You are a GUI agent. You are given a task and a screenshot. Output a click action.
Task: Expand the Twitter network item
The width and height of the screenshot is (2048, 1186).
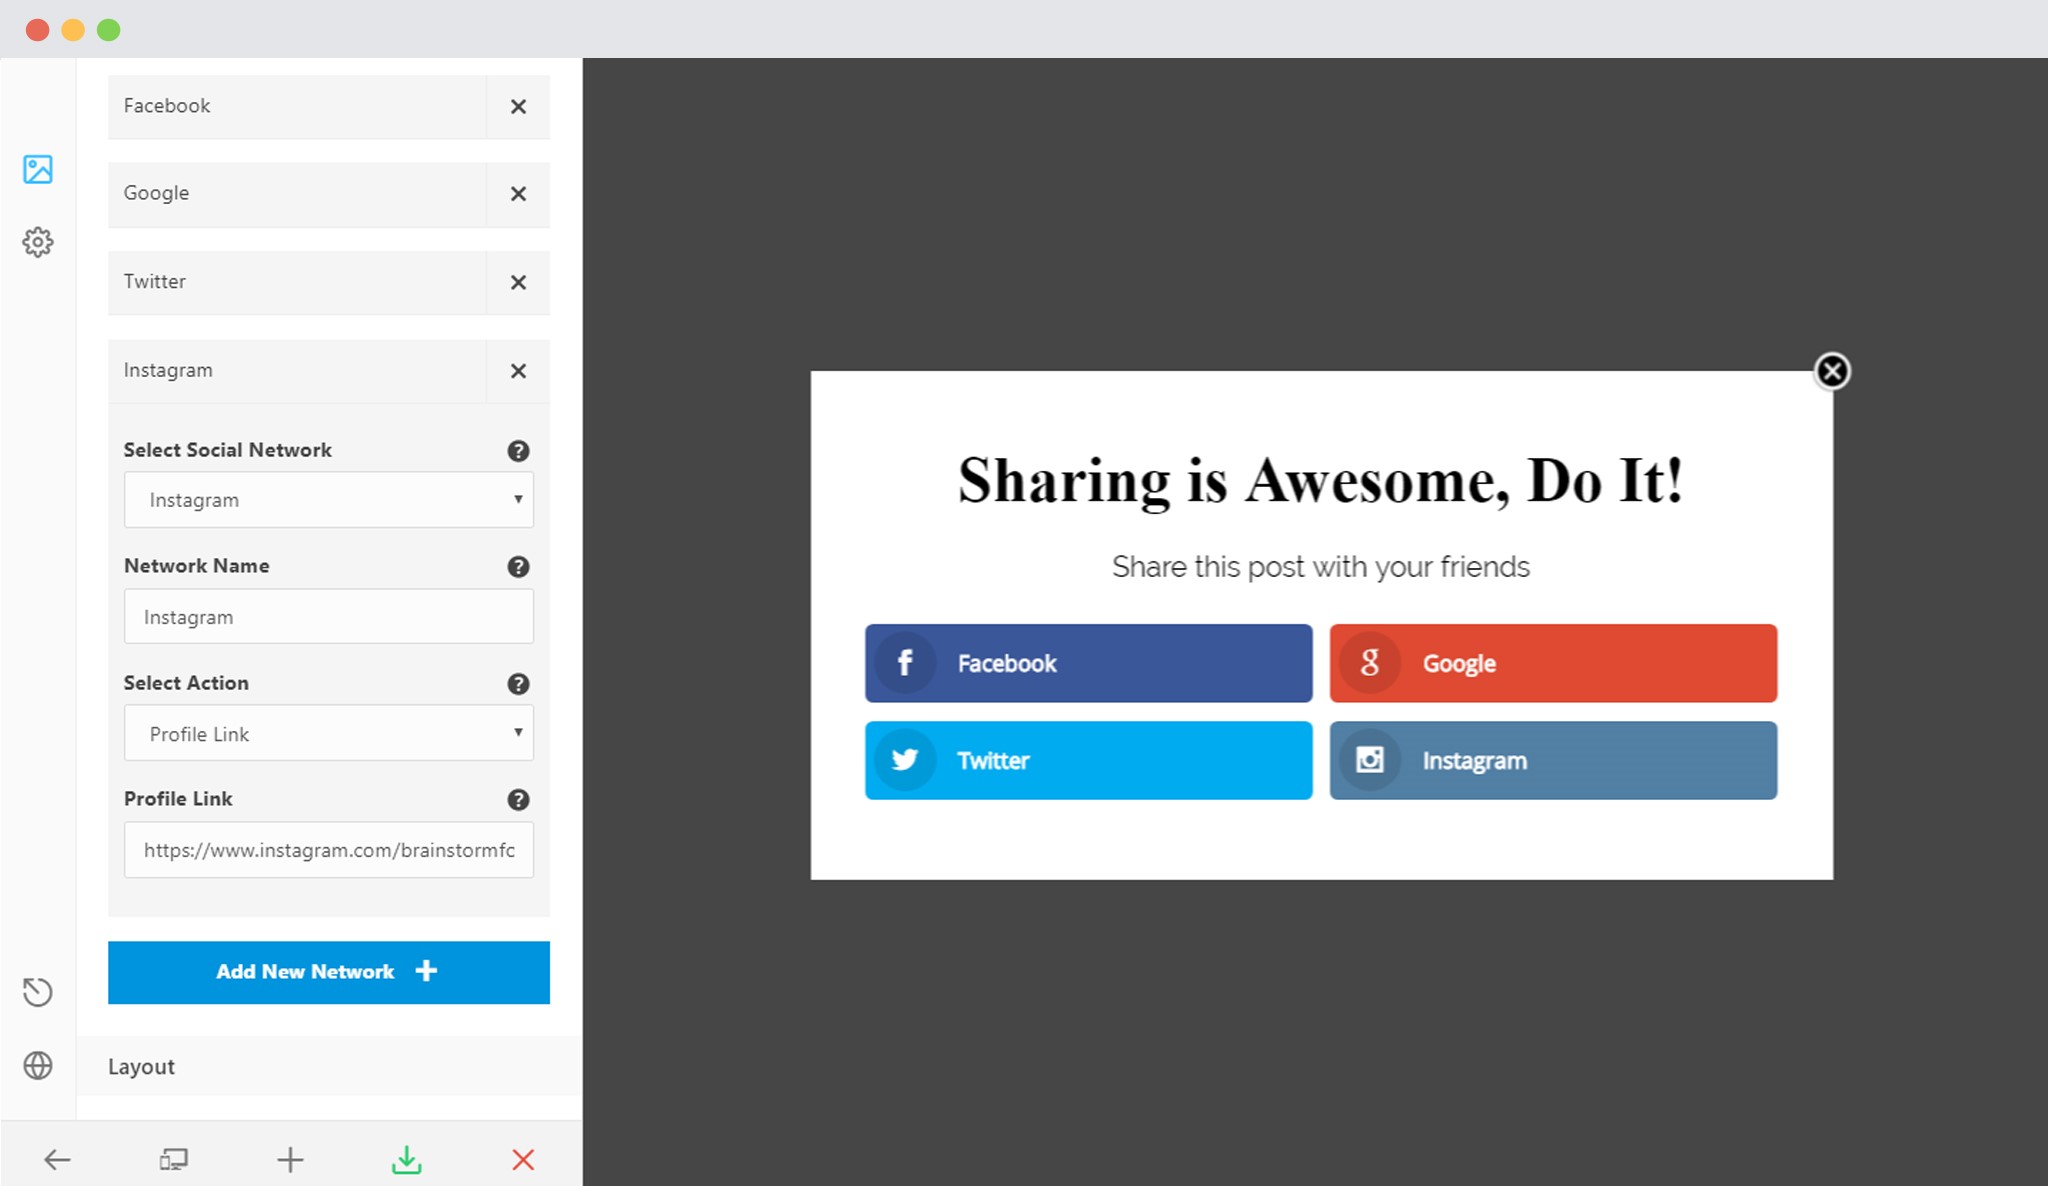(x=297, y=282)
